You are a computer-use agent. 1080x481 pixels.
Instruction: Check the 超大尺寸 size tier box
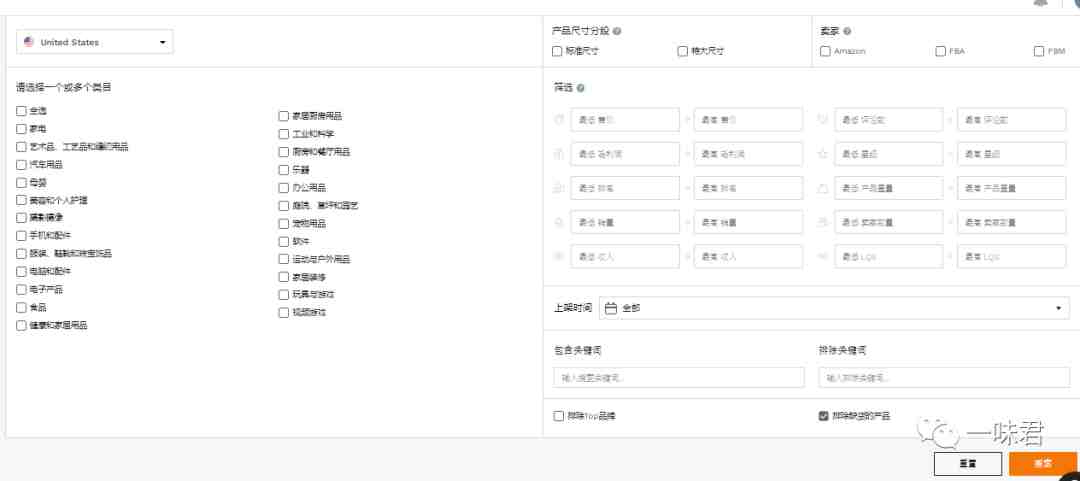click(x=683, y=51)
